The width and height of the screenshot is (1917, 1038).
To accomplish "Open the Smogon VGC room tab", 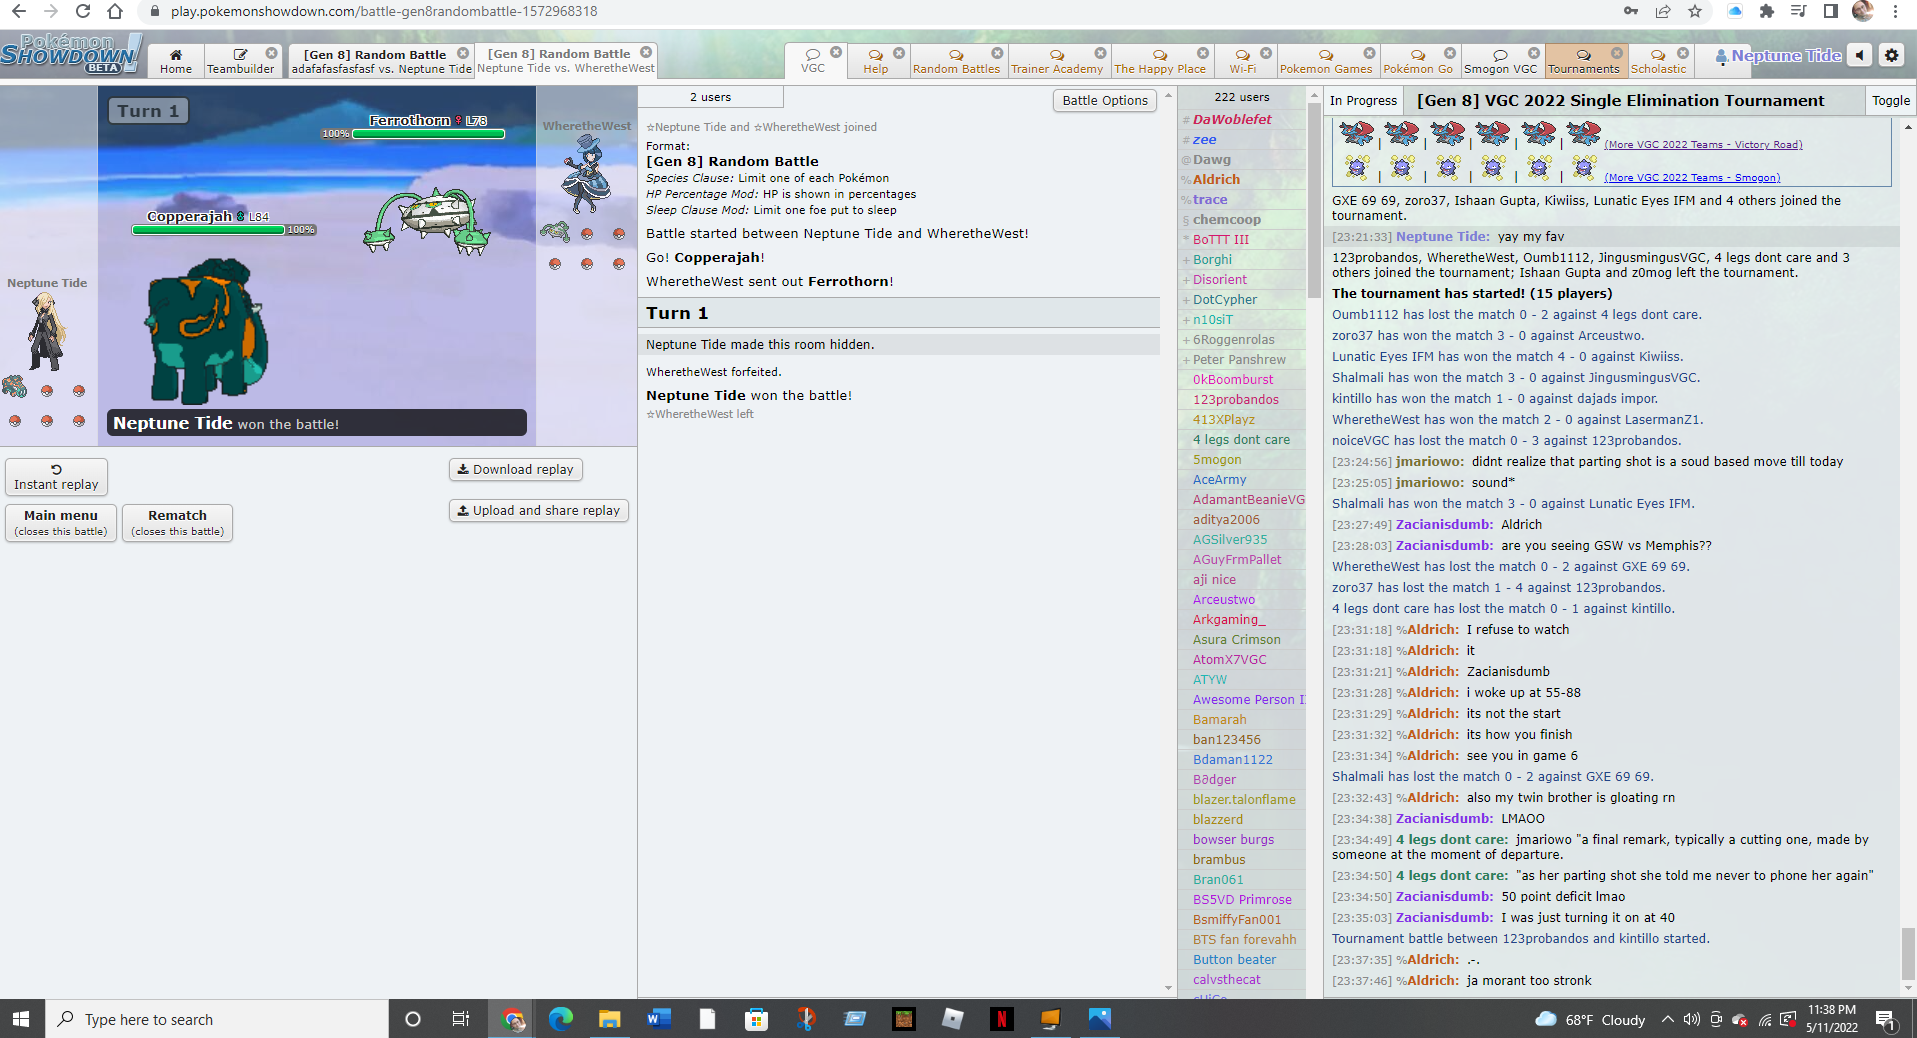I will (x=1500, y=61).
